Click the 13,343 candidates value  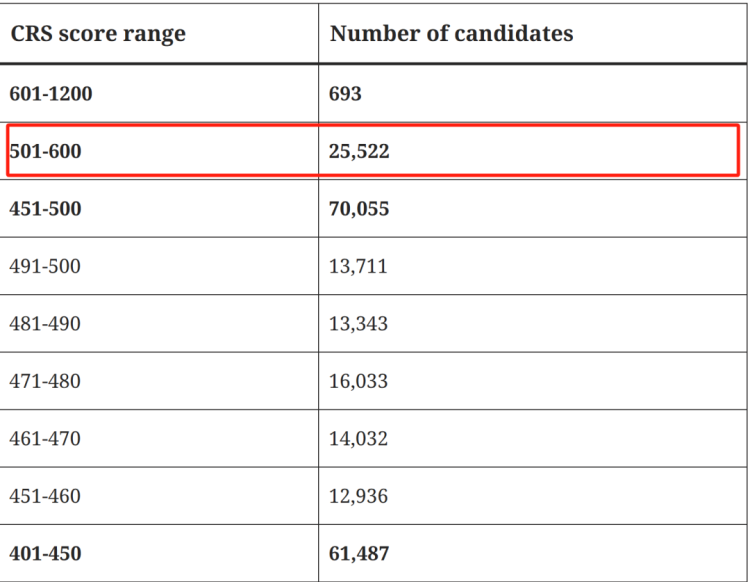click(358, 324)
